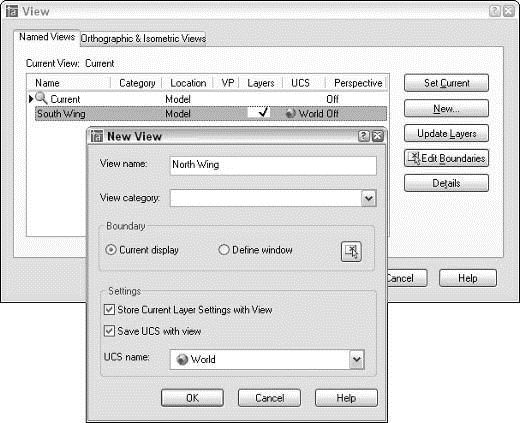
Task: Select the Named Views tab
Action: (x=47, y=37)
